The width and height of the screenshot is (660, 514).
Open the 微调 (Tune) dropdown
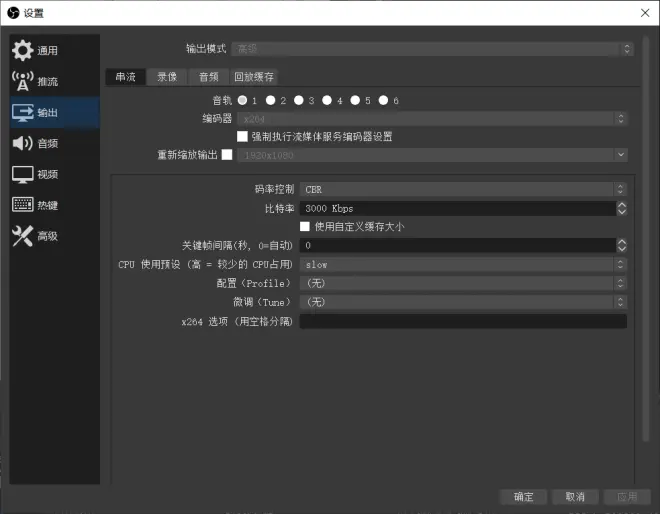[x=463, y=302]
